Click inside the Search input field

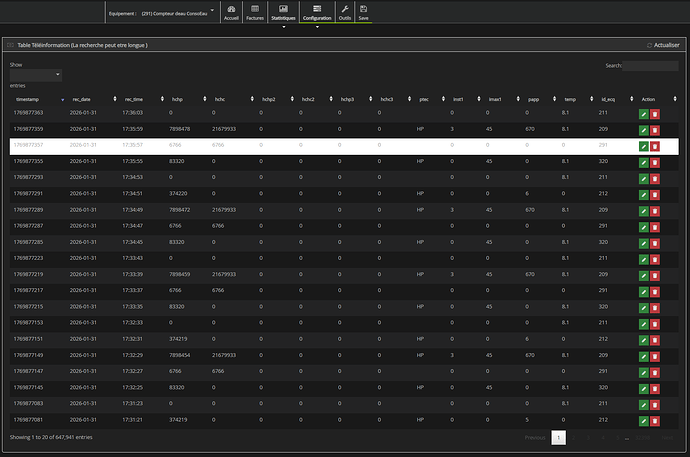[x=650, y=66]
